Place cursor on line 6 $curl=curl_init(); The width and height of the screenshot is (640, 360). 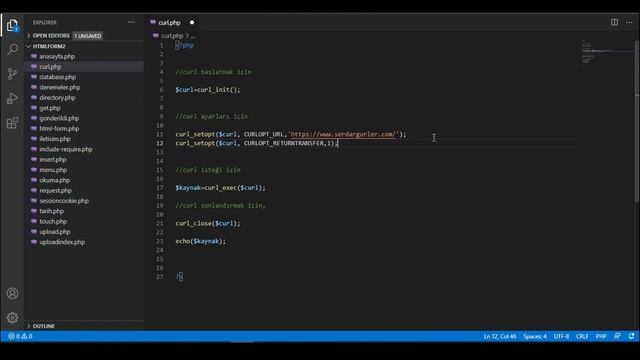coord(208,90)
